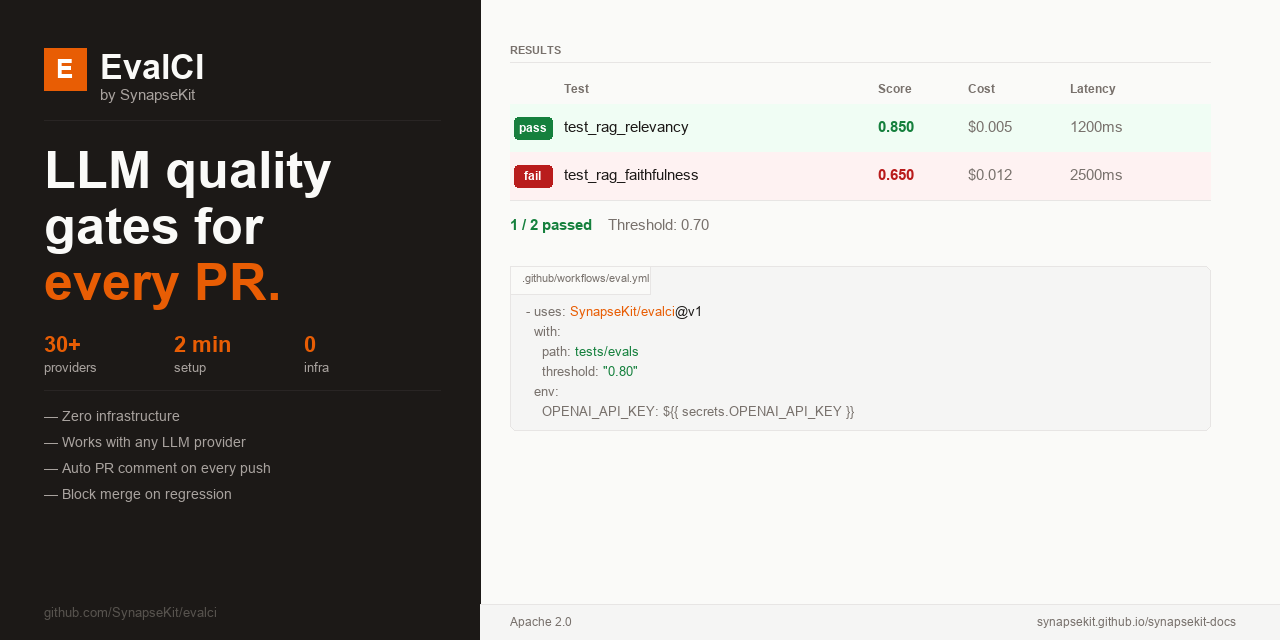Viewport: 1280px width, 640px height.
Task: Click the 'Apache 2.0' license text
Action: (x=541, y=622)
